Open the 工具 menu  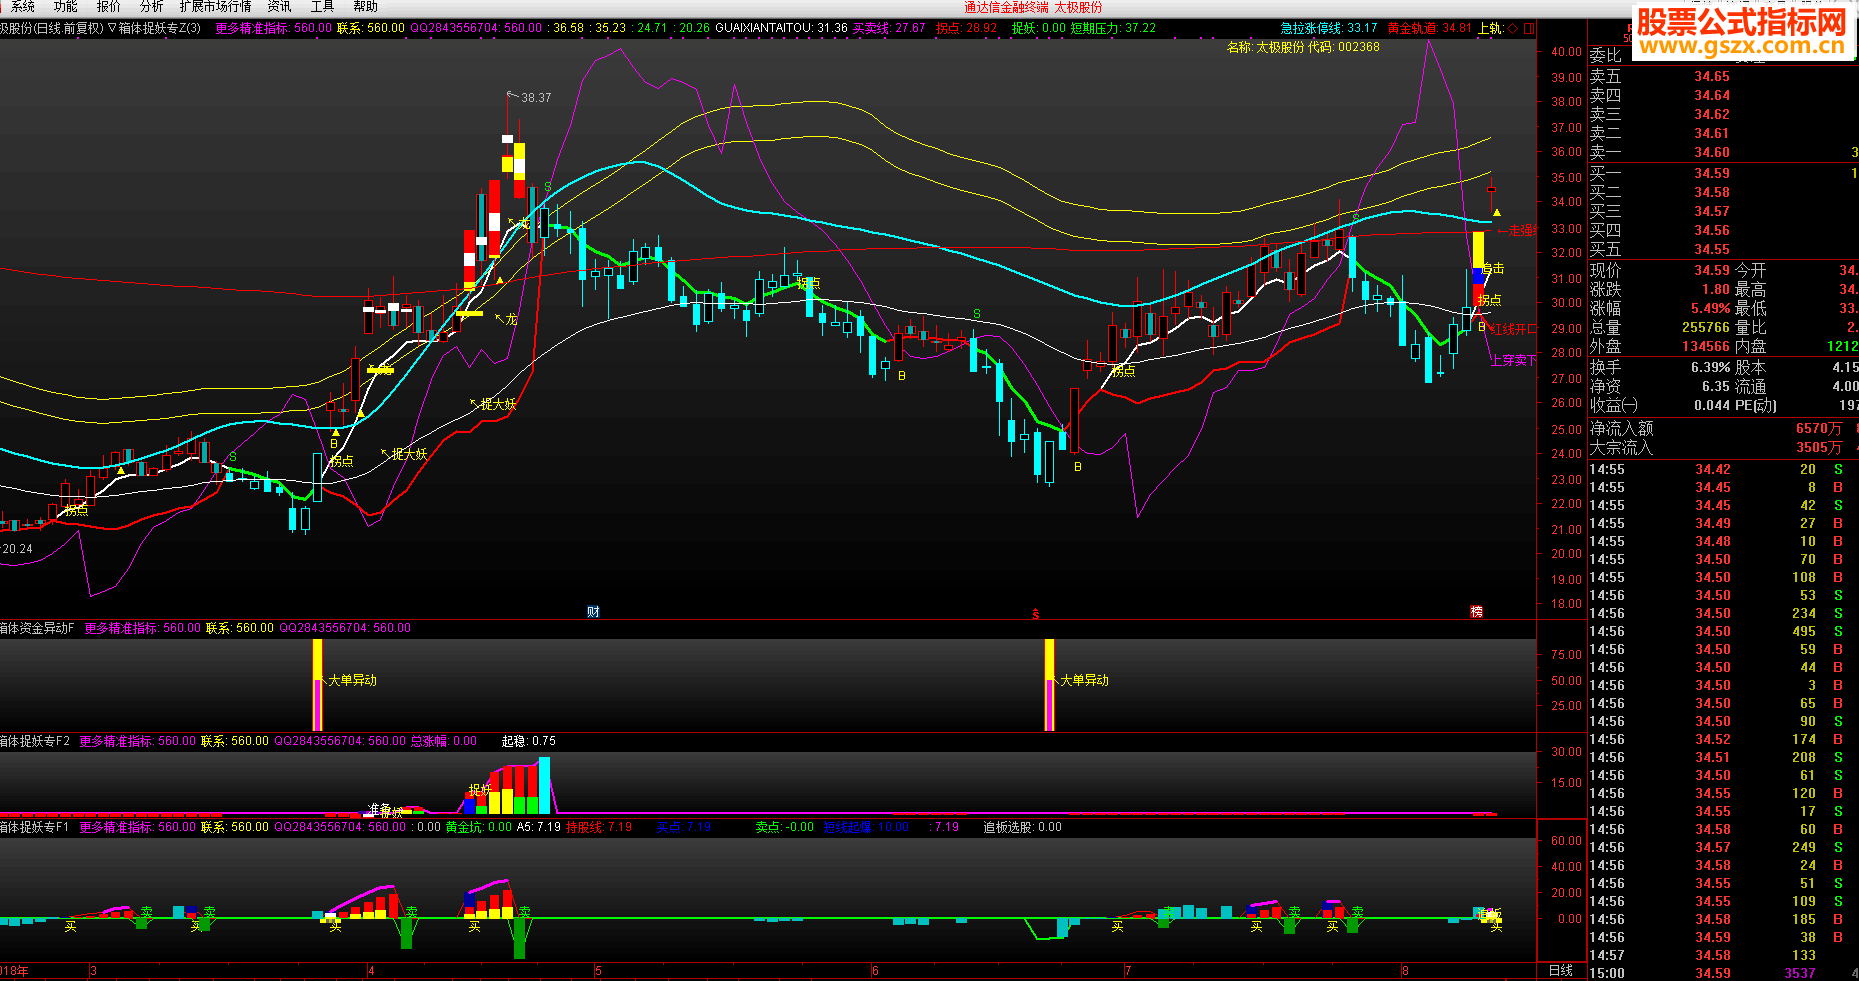[323, 7]
